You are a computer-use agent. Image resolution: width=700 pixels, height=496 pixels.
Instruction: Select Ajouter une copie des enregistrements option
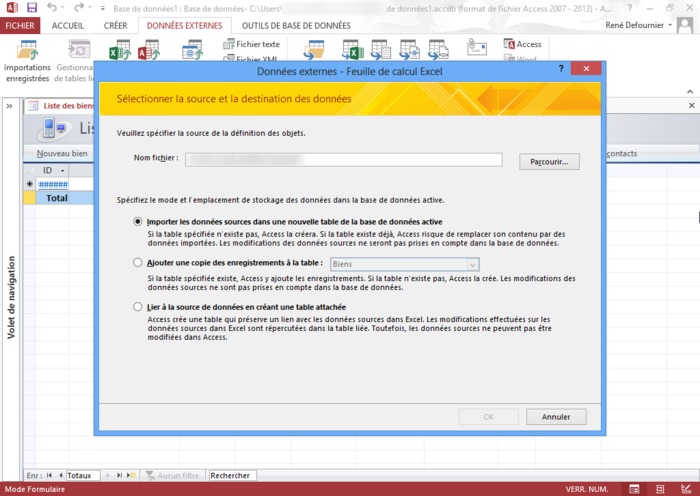pyautogui.click(x=138, y=263)
